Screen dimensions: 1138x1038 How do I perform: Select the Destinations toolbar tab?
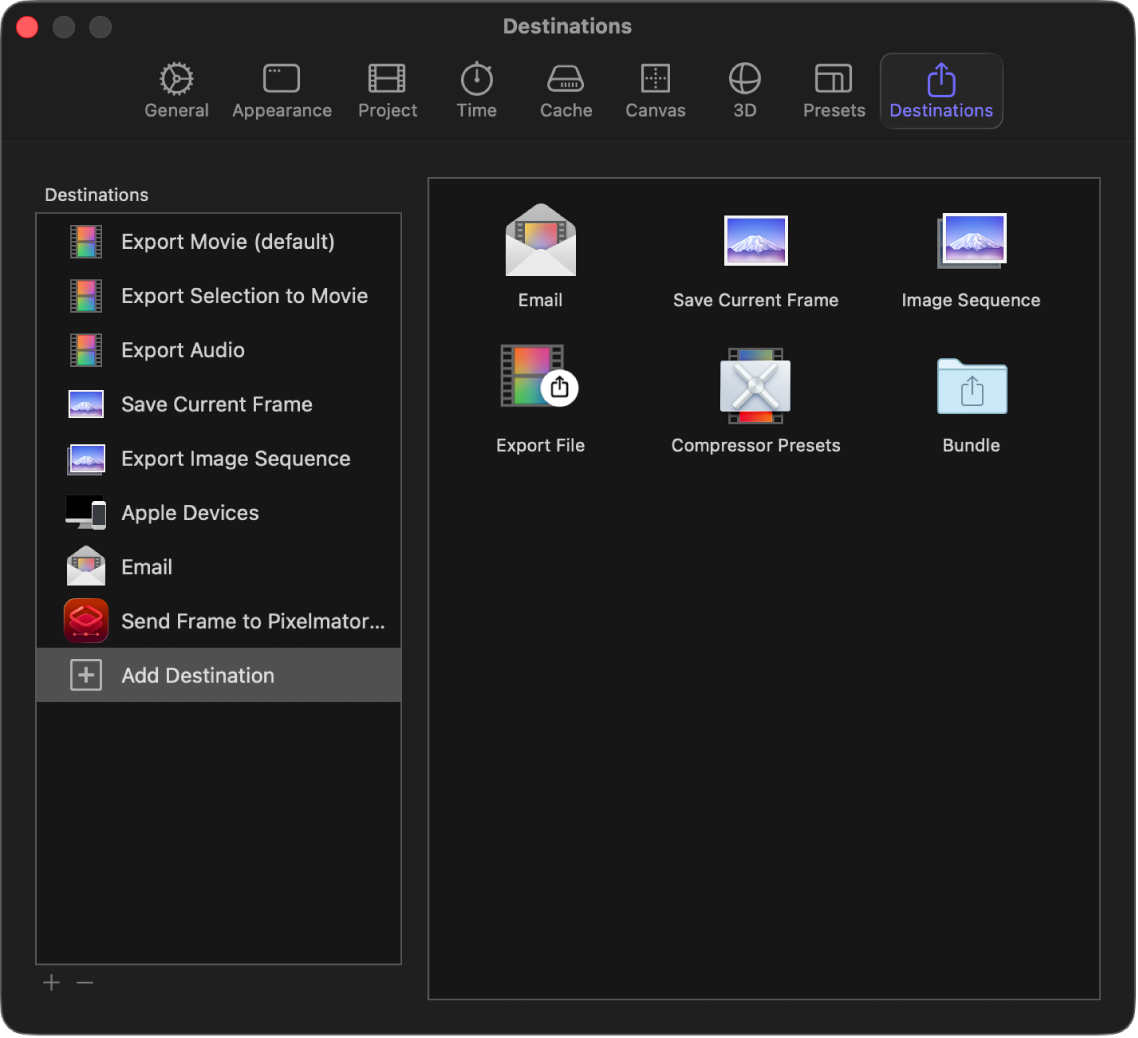pyautogui.click(x=941, y=91)
